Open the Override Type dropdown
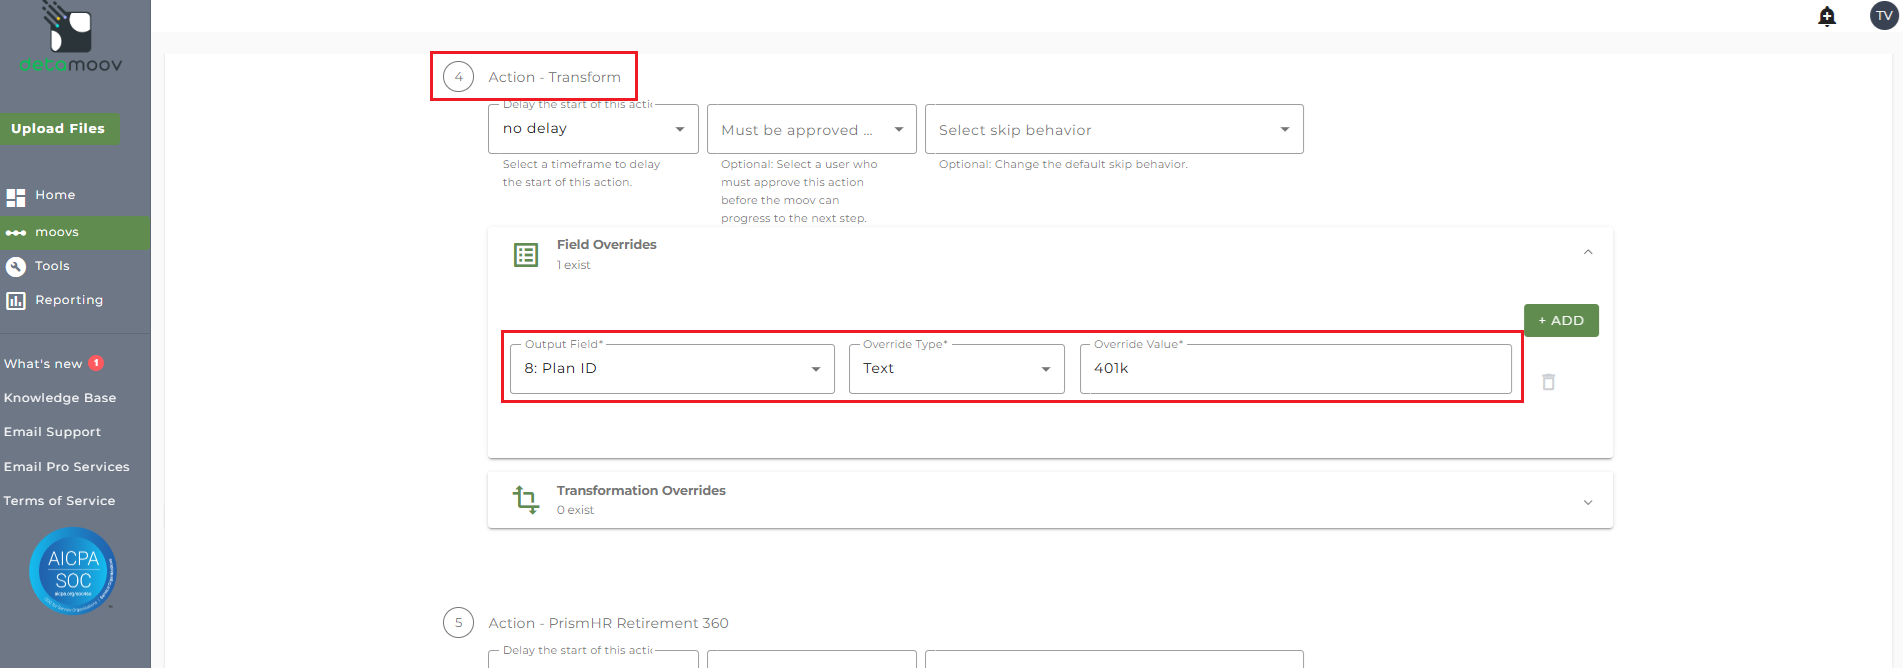Image resolution: width=1903 pixels, height=668 pixels. pos(956,369)
